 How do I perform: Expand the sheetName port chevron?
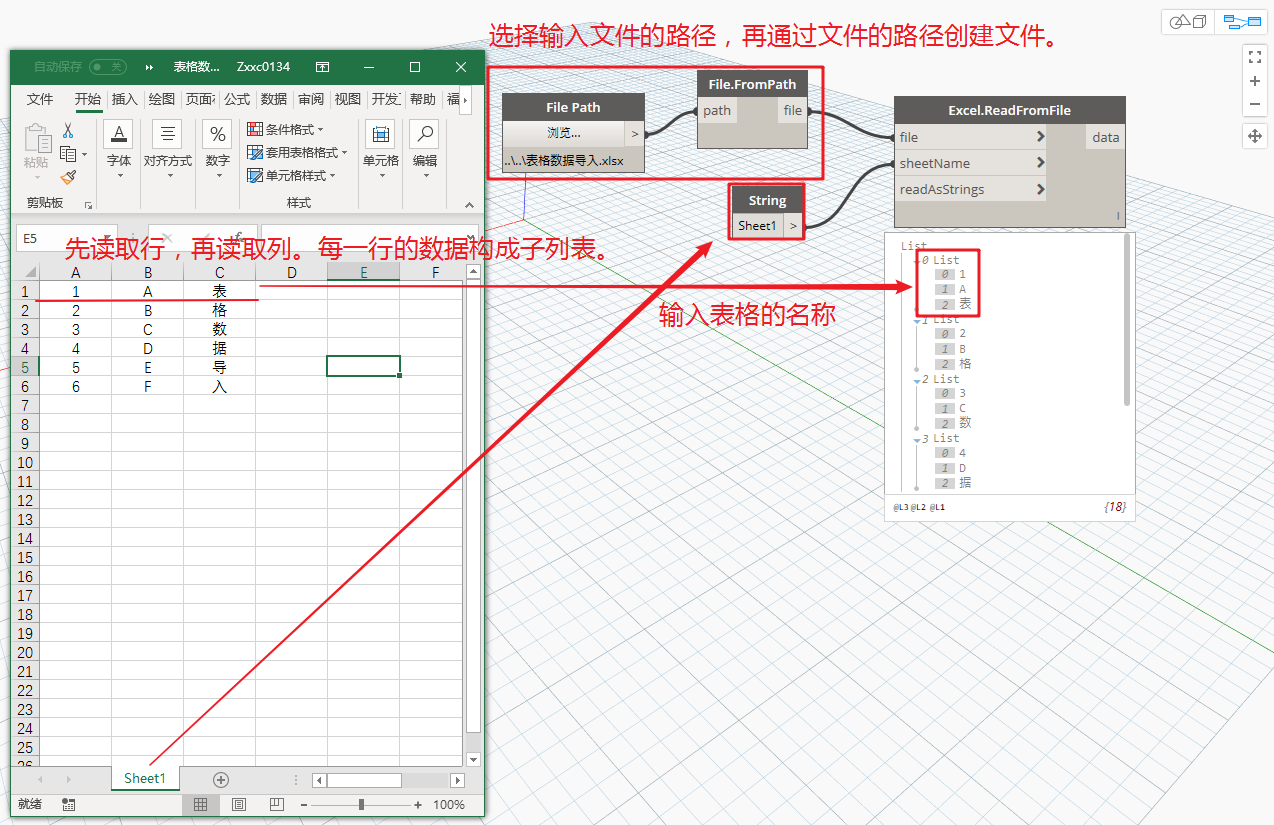1041,163
